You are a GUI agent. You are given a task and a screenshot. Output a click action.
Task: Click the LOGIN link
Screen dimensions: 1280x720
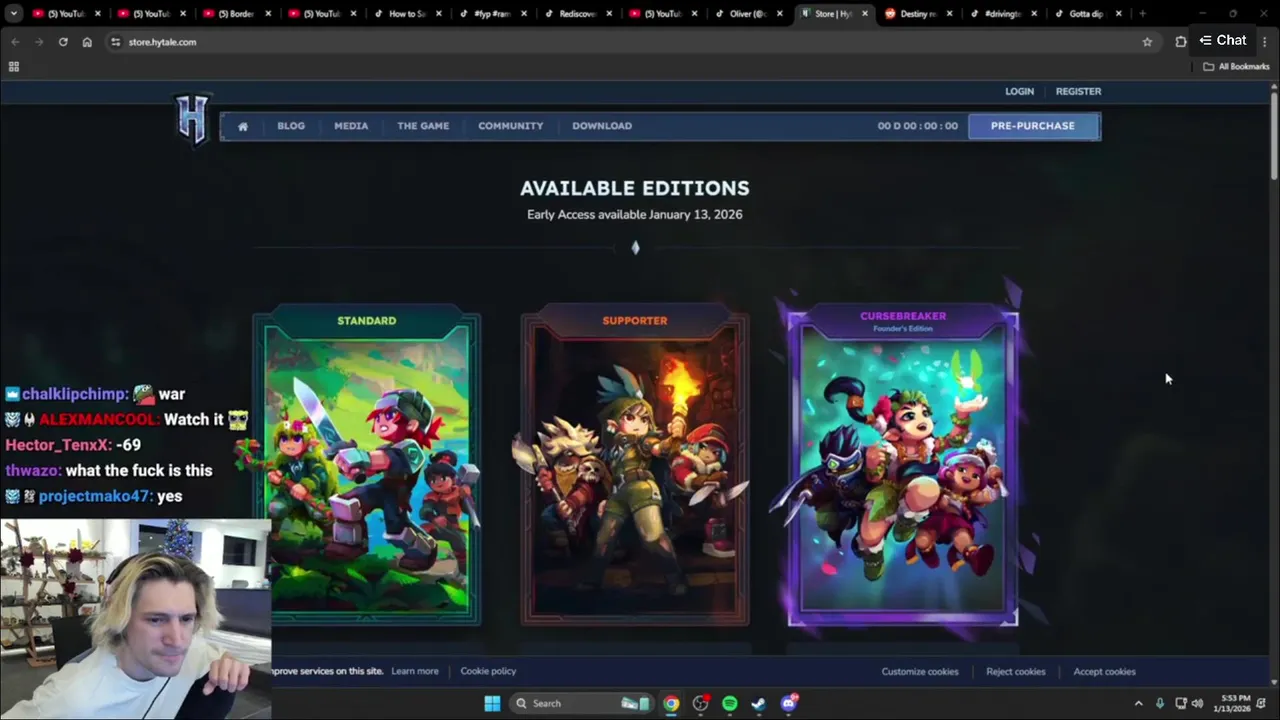pyautogui.click(x=1020, y=91)
